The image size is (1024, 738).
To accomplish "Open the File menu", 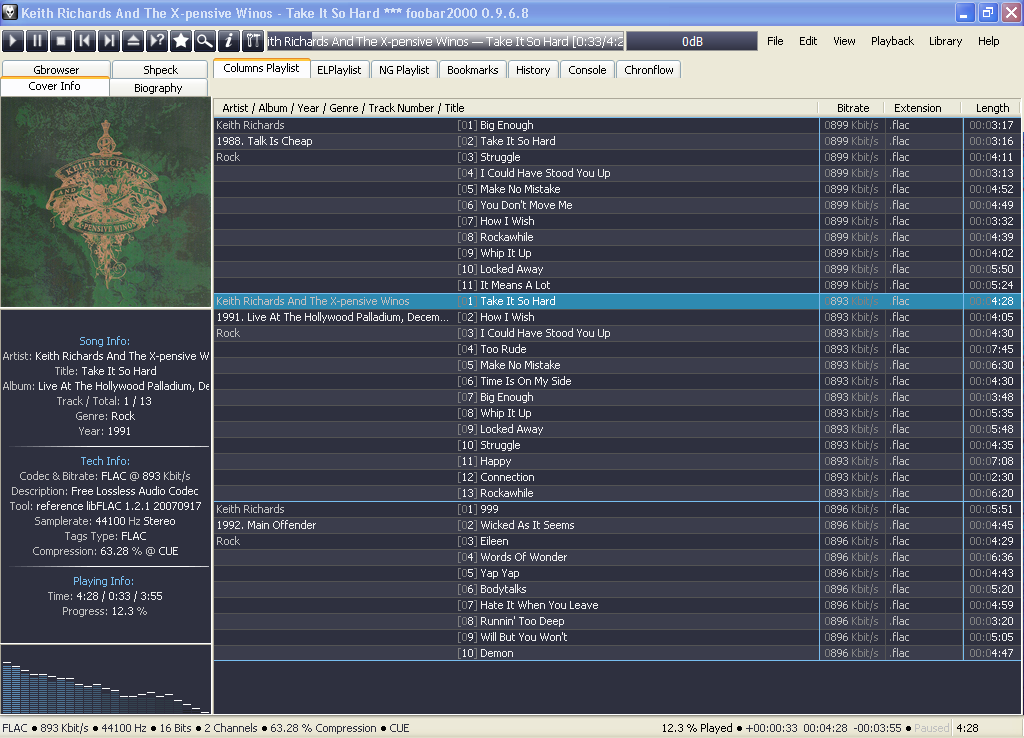I will 775,41.
